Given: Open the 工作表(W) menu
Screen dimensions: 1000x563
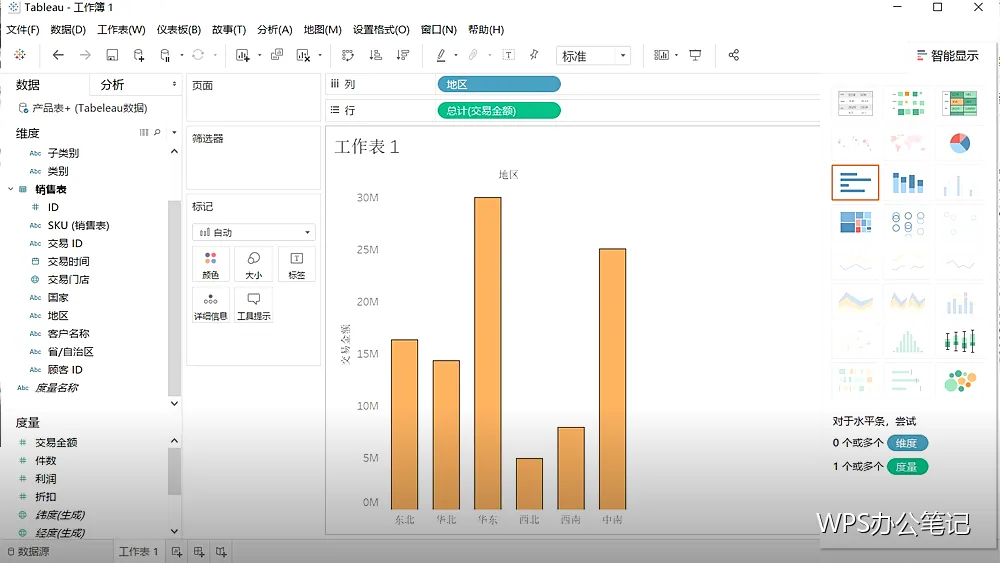Looking at the screenshot, I should pyautogui.click(x=121, y=29).
